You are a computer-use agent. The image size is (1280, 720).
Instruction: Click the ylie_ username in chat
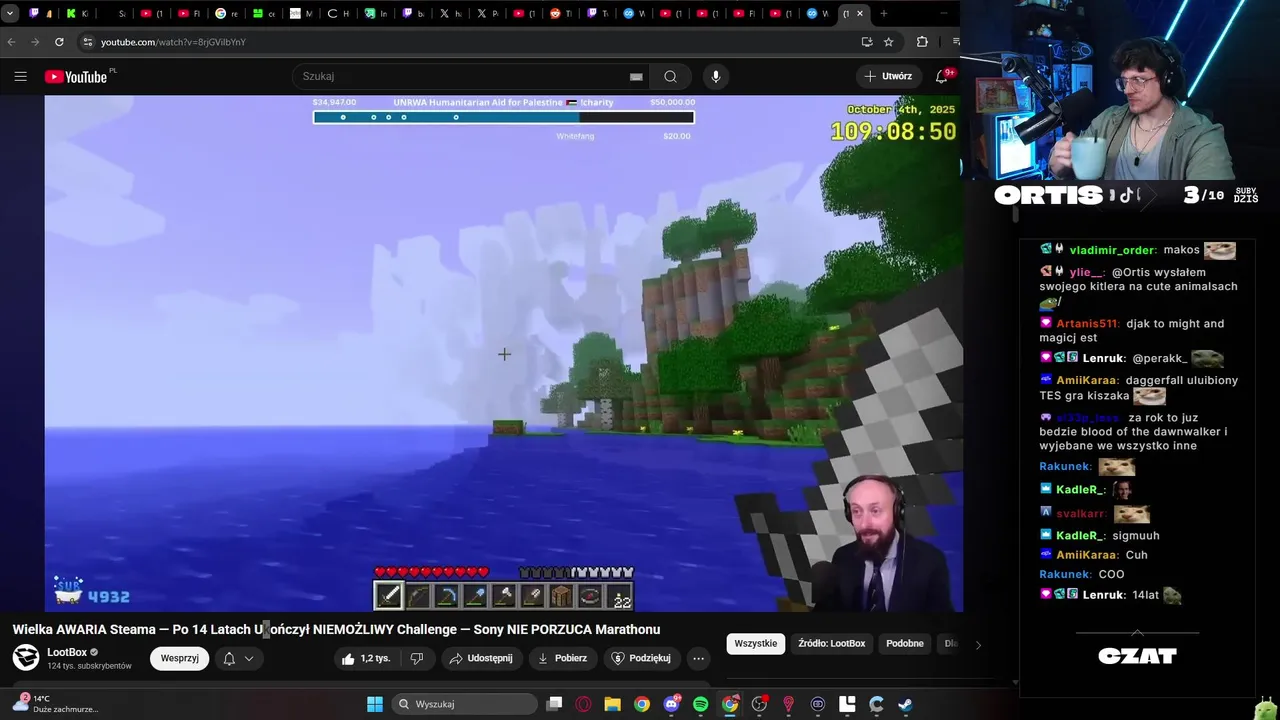pyautogui.click(x=1084, y=272)
